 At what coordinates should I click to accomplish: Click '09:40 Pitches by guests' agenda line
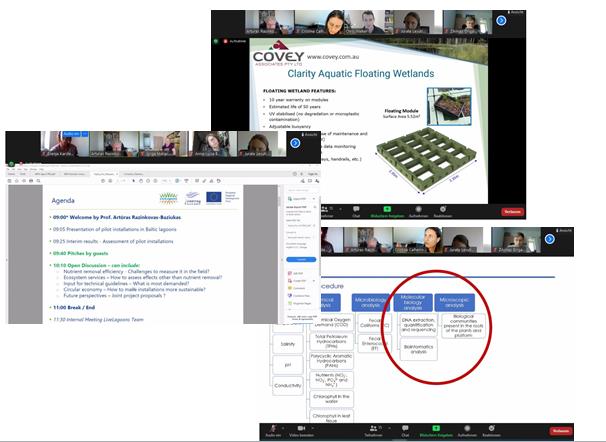pyautogui.click(x=80, y=253)
